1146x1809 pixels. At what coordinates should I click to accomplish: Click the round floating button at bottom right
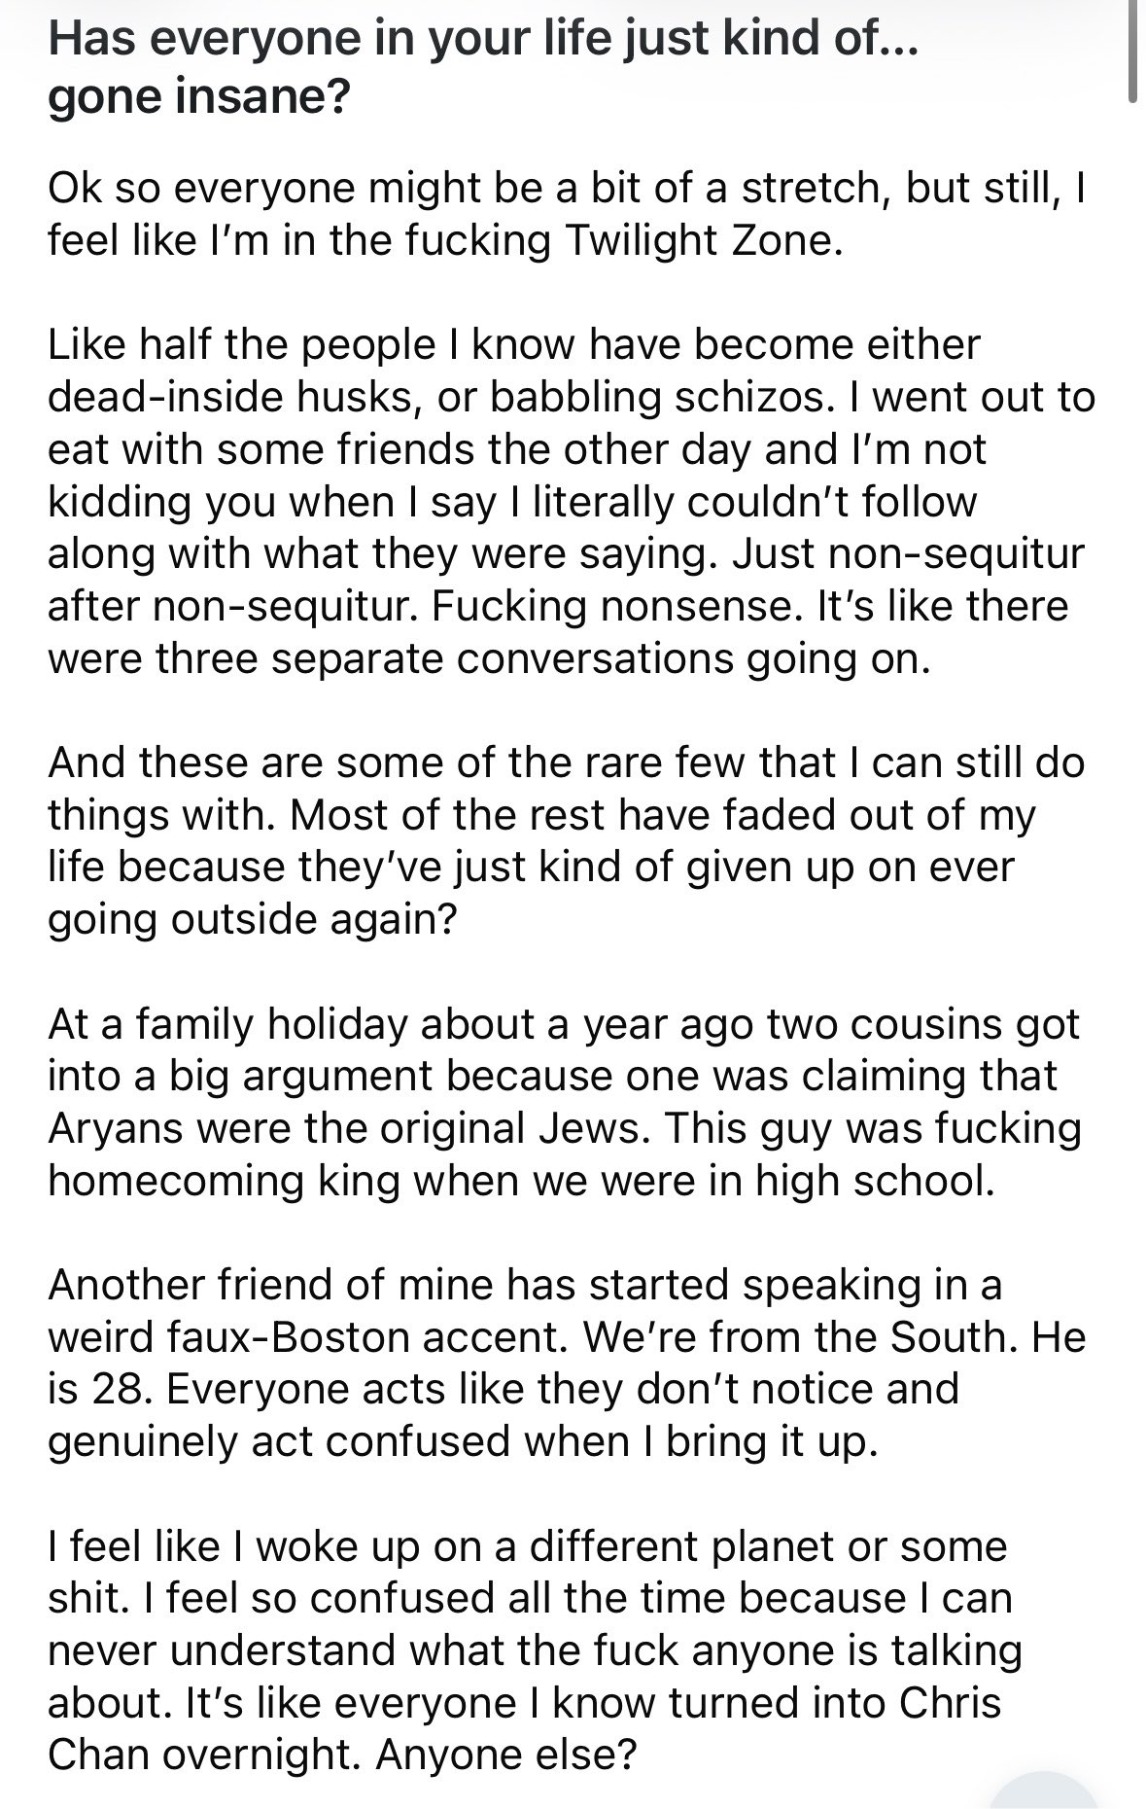coord(1044,1790)
